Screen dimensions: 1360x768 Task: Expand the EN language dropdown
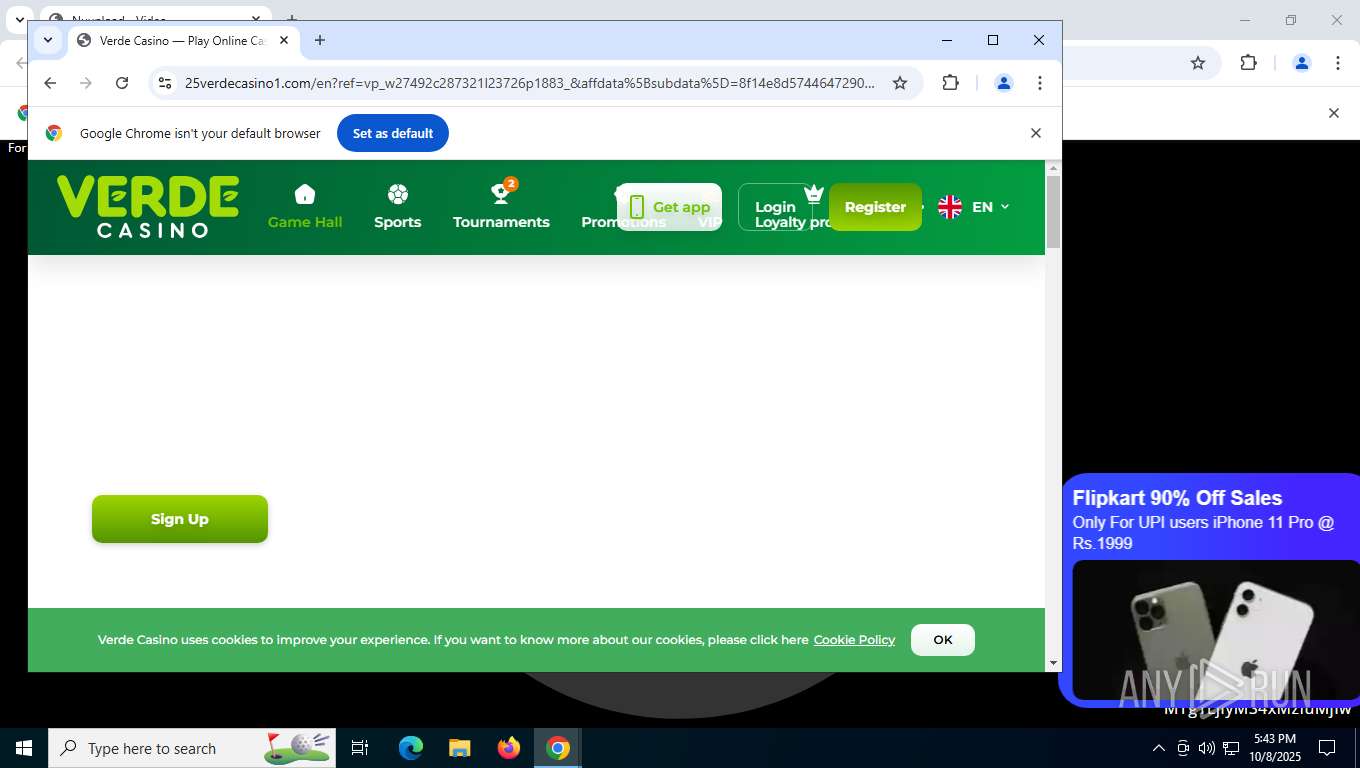pyautogui.click(x=991, y=207)
